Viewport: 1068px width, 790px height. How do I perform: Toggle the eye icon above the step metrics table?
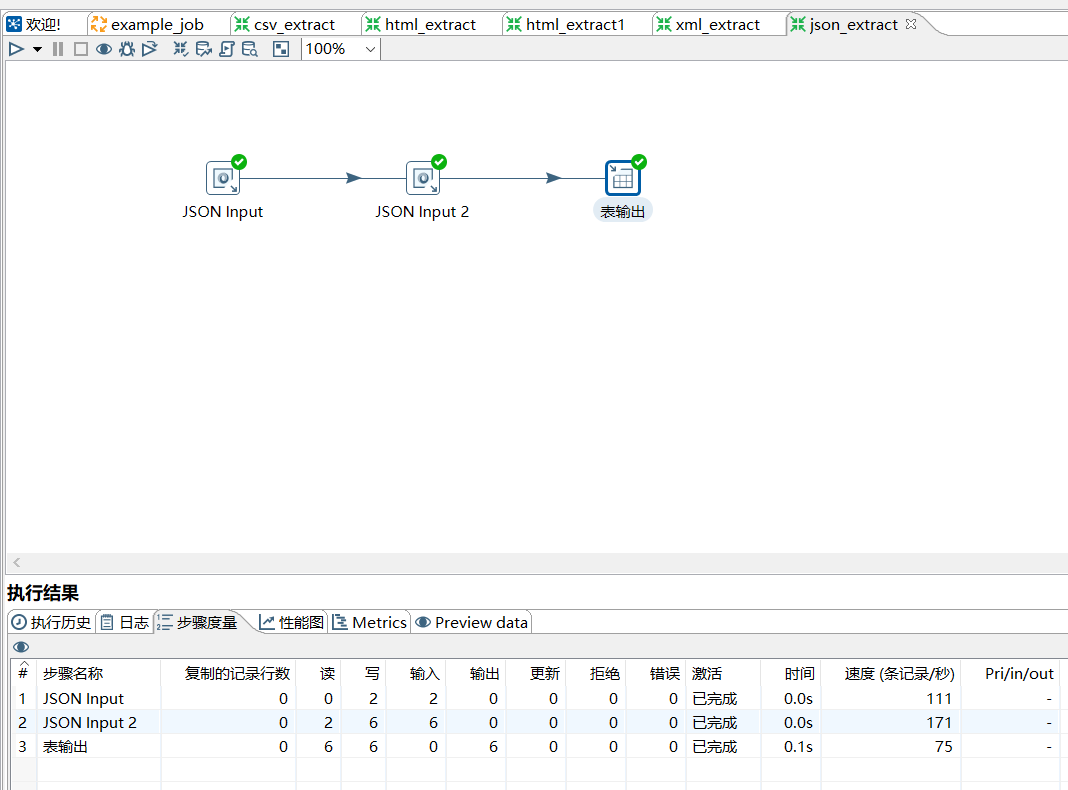click(x=21, y=647)
